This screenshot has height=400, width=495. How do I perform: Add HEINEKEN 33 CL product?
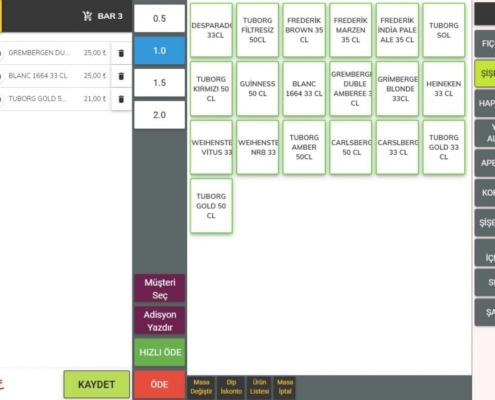coord(444,89)
